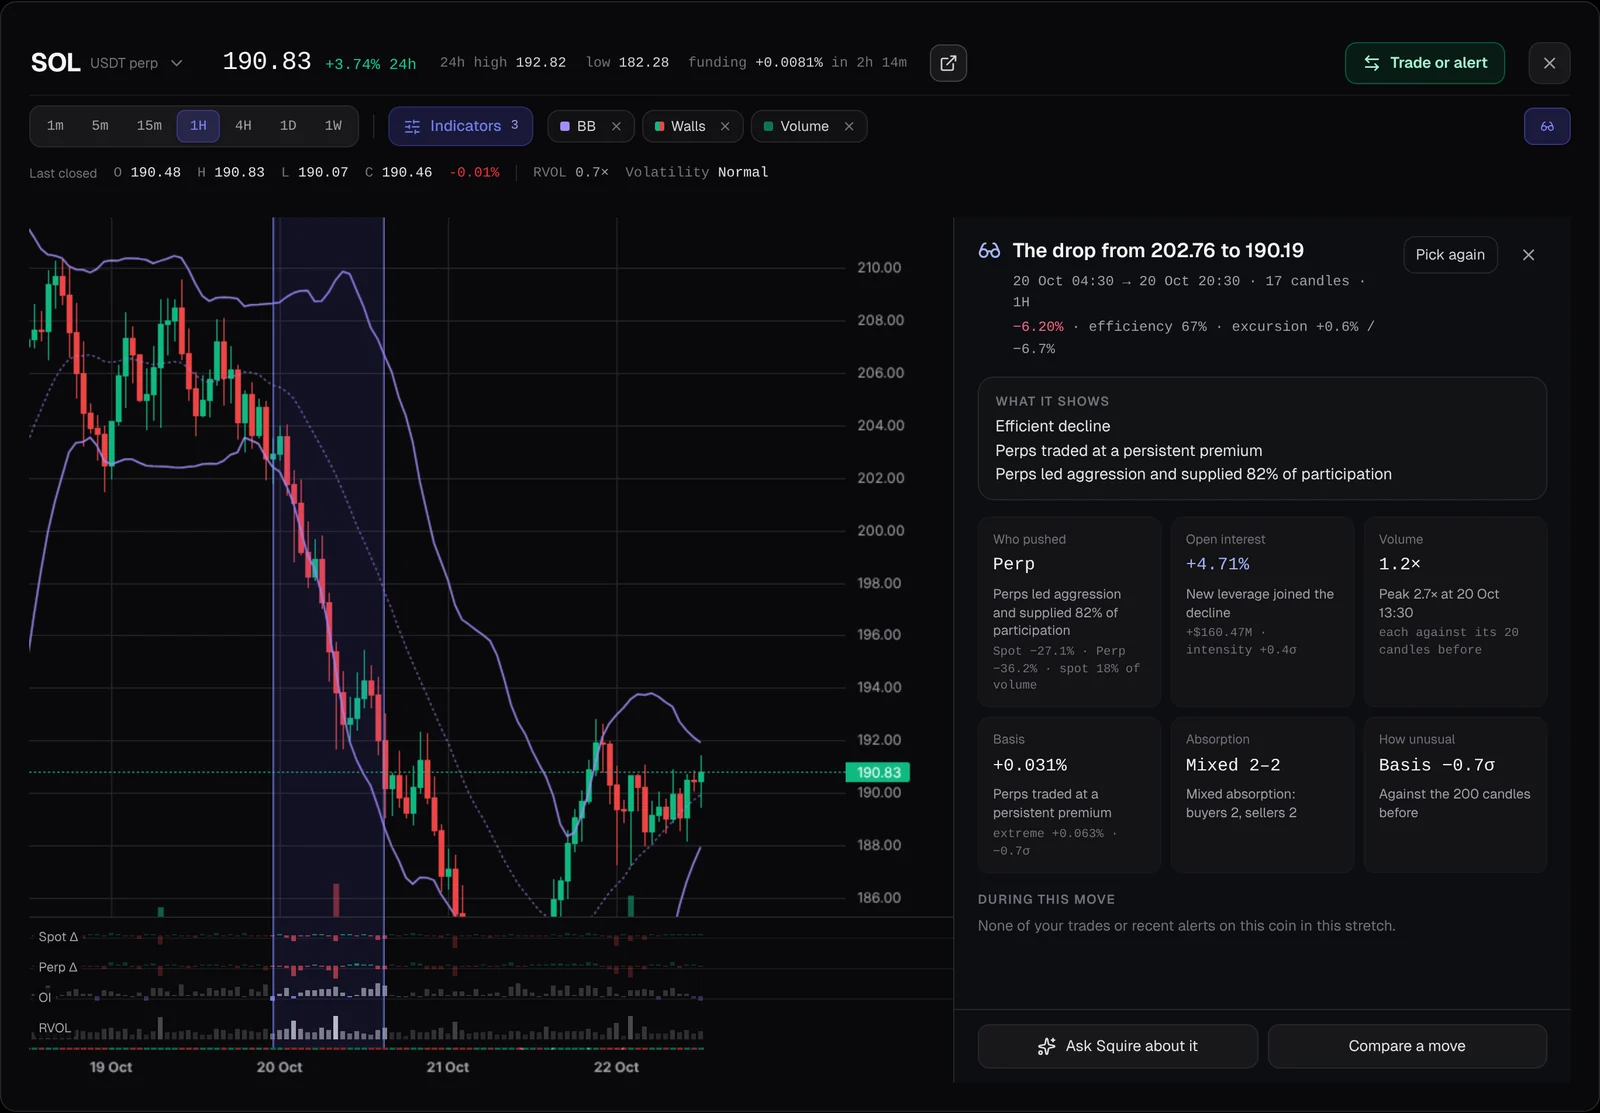Switch to the 1W timeframe

pos(333,126)
